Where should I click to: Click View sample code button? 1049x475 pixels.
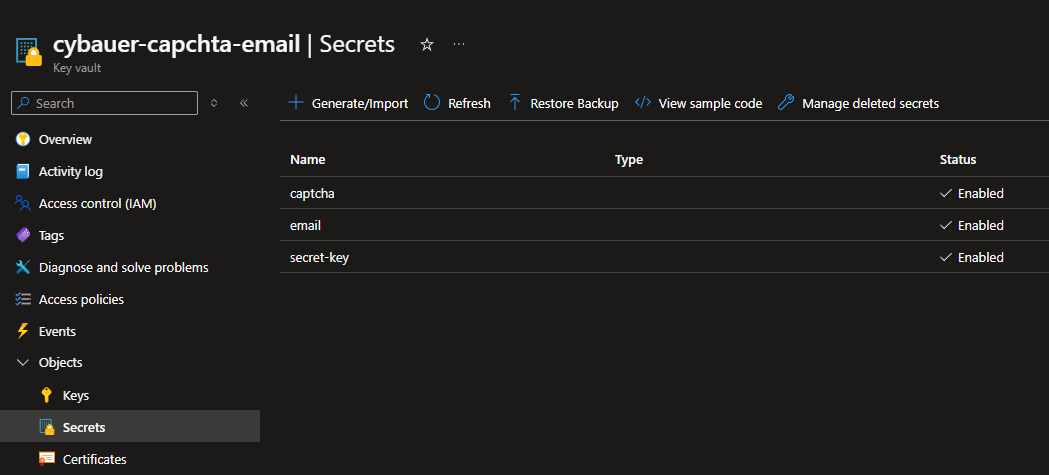[698, 103]
